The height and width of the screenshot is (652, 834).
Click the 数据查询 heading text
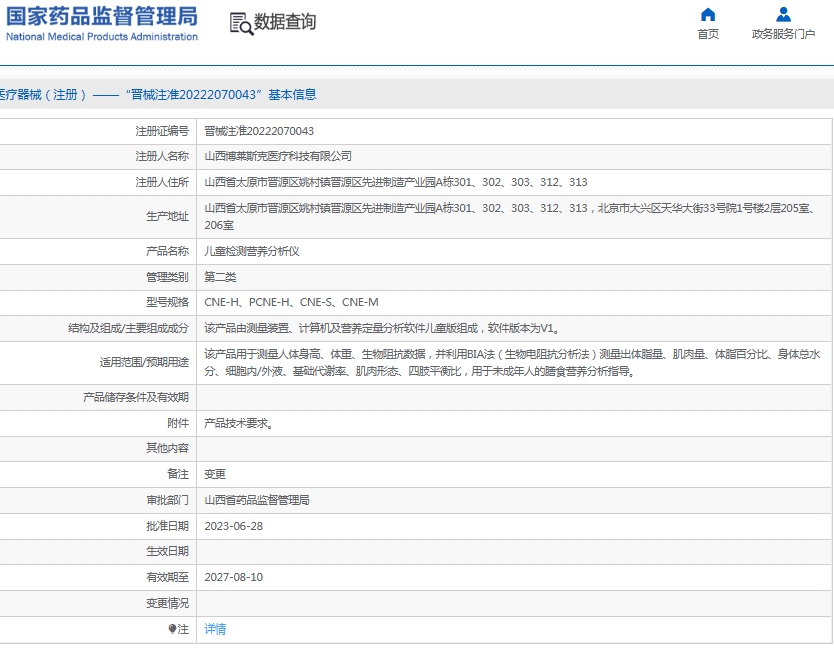[285, 22]
